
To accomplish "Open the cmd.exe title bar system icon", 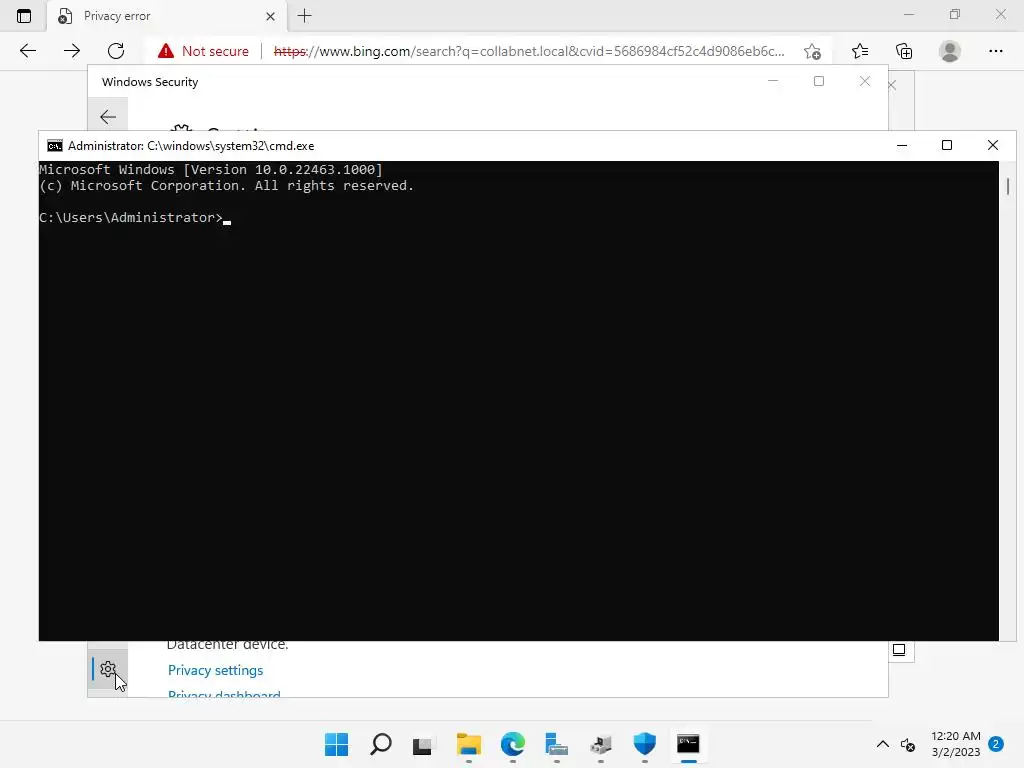I will (x=55, y=146).
